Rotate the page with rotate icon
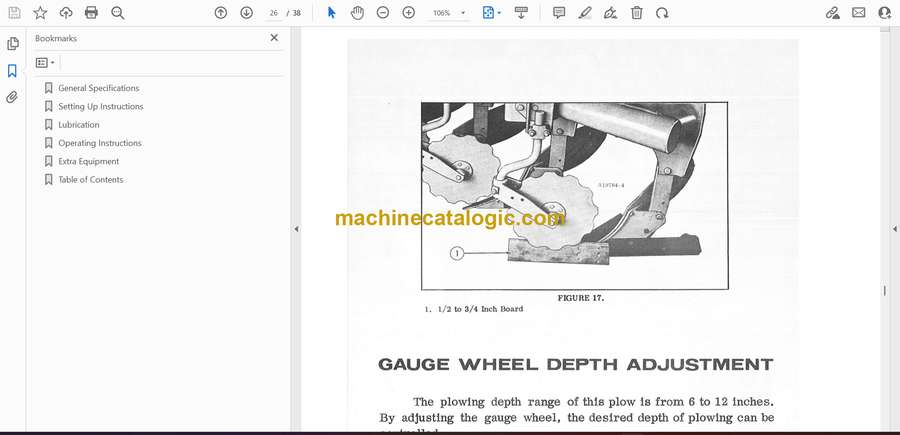This screenshot has height=435, width=900. [x=662, y=13]
